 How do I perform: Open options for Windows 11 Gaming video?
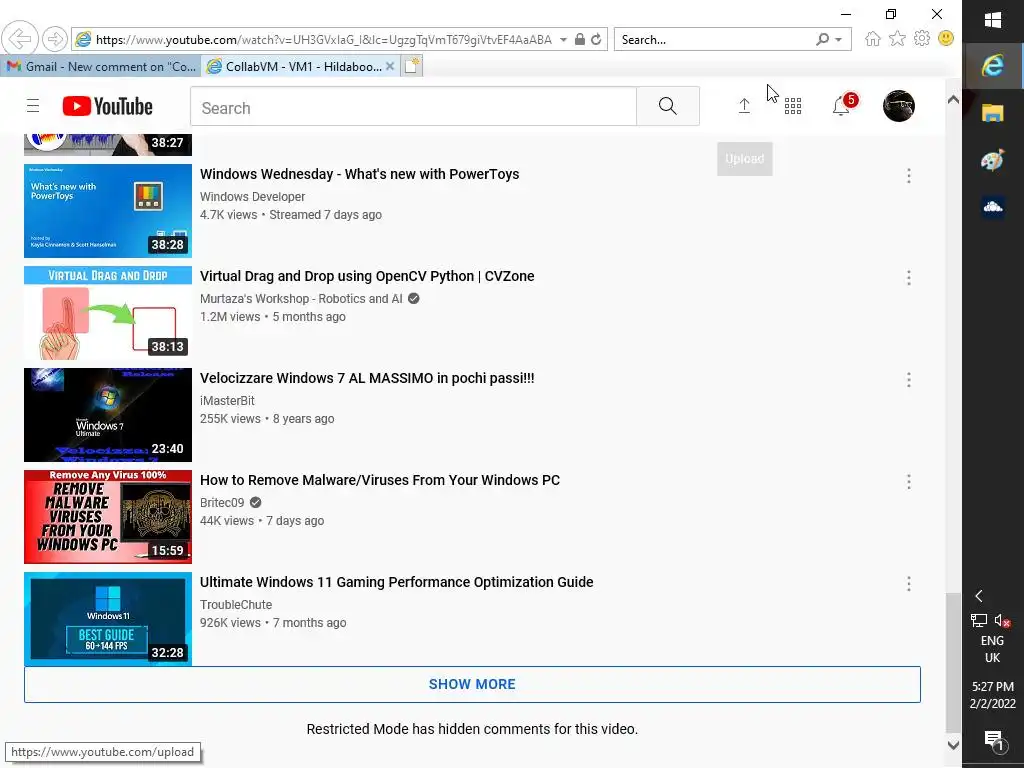point(908,584)
